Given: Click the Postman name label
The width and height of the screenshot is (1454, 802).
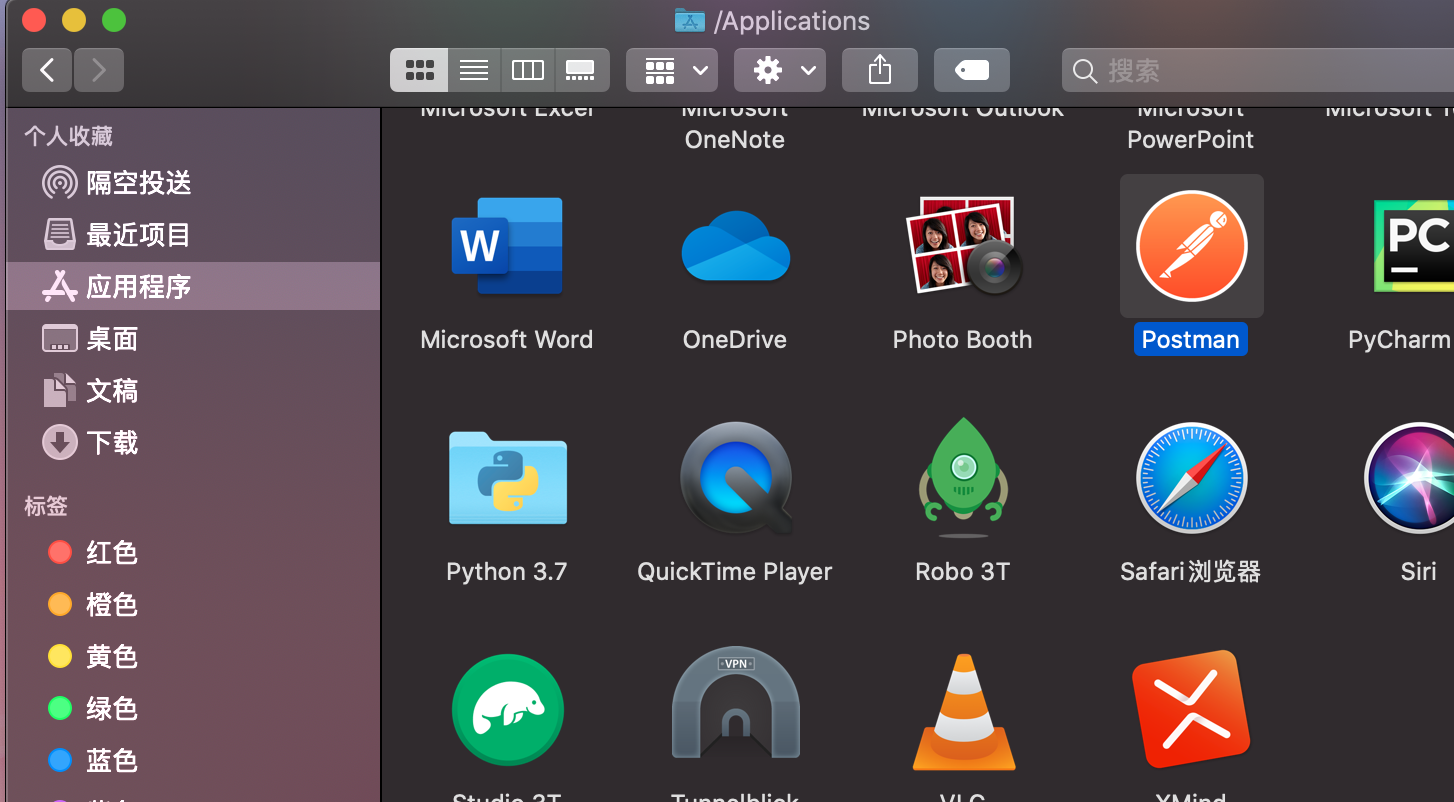Looking at the screenshot, I should (1190, 339).
